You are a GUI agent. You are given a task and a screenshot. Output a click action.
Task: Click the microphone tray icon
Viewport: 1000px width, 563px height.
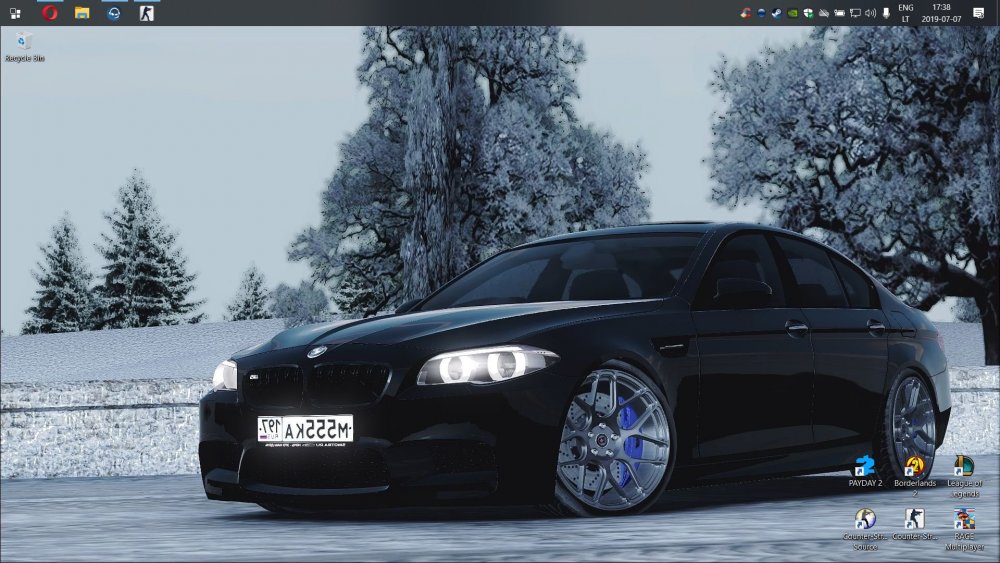pyautogui.click(x=886, y=13)
